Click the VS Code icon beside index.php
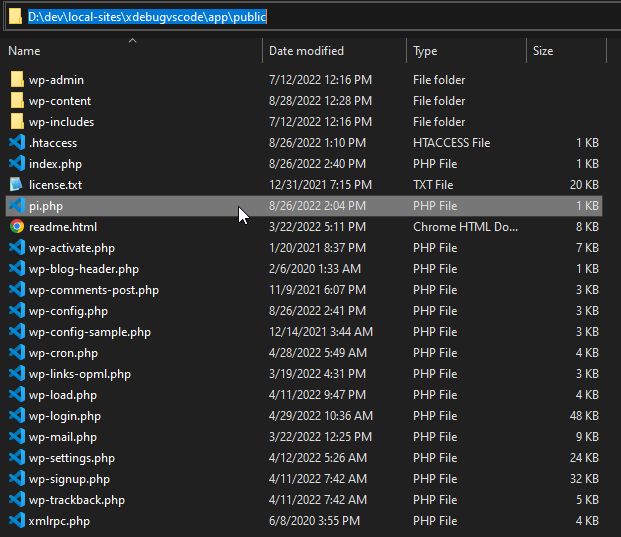The image size is (621, 537). coord(17,163)
